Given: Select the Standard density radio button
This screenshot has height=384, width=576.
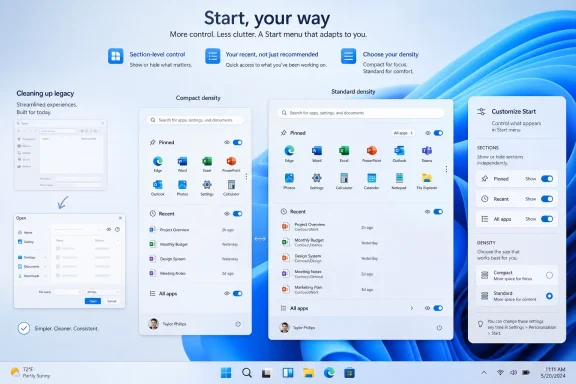Looking at the screenshot, I should tap(549, 296).
